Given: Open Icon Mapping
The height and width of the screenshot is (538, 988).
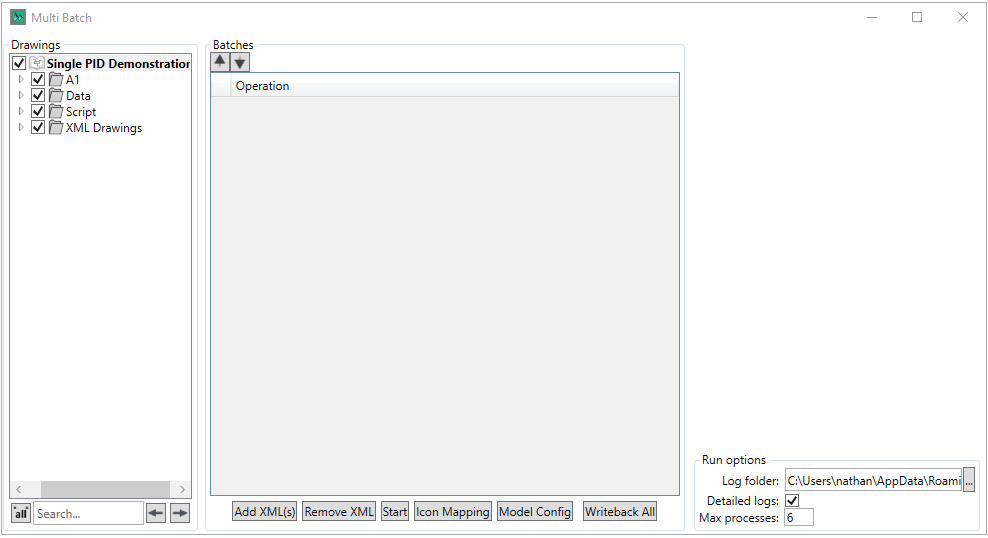Looking at the screenshot, I should [452, 512].
